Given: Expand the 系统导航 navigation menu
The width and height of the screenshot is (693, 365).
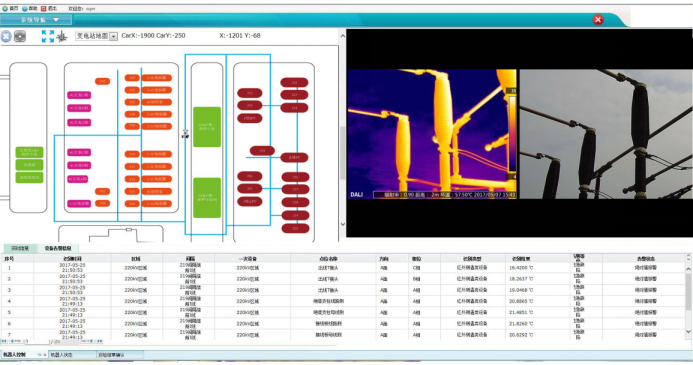Looking at the screenshot, I should click(x=36, y=20).
